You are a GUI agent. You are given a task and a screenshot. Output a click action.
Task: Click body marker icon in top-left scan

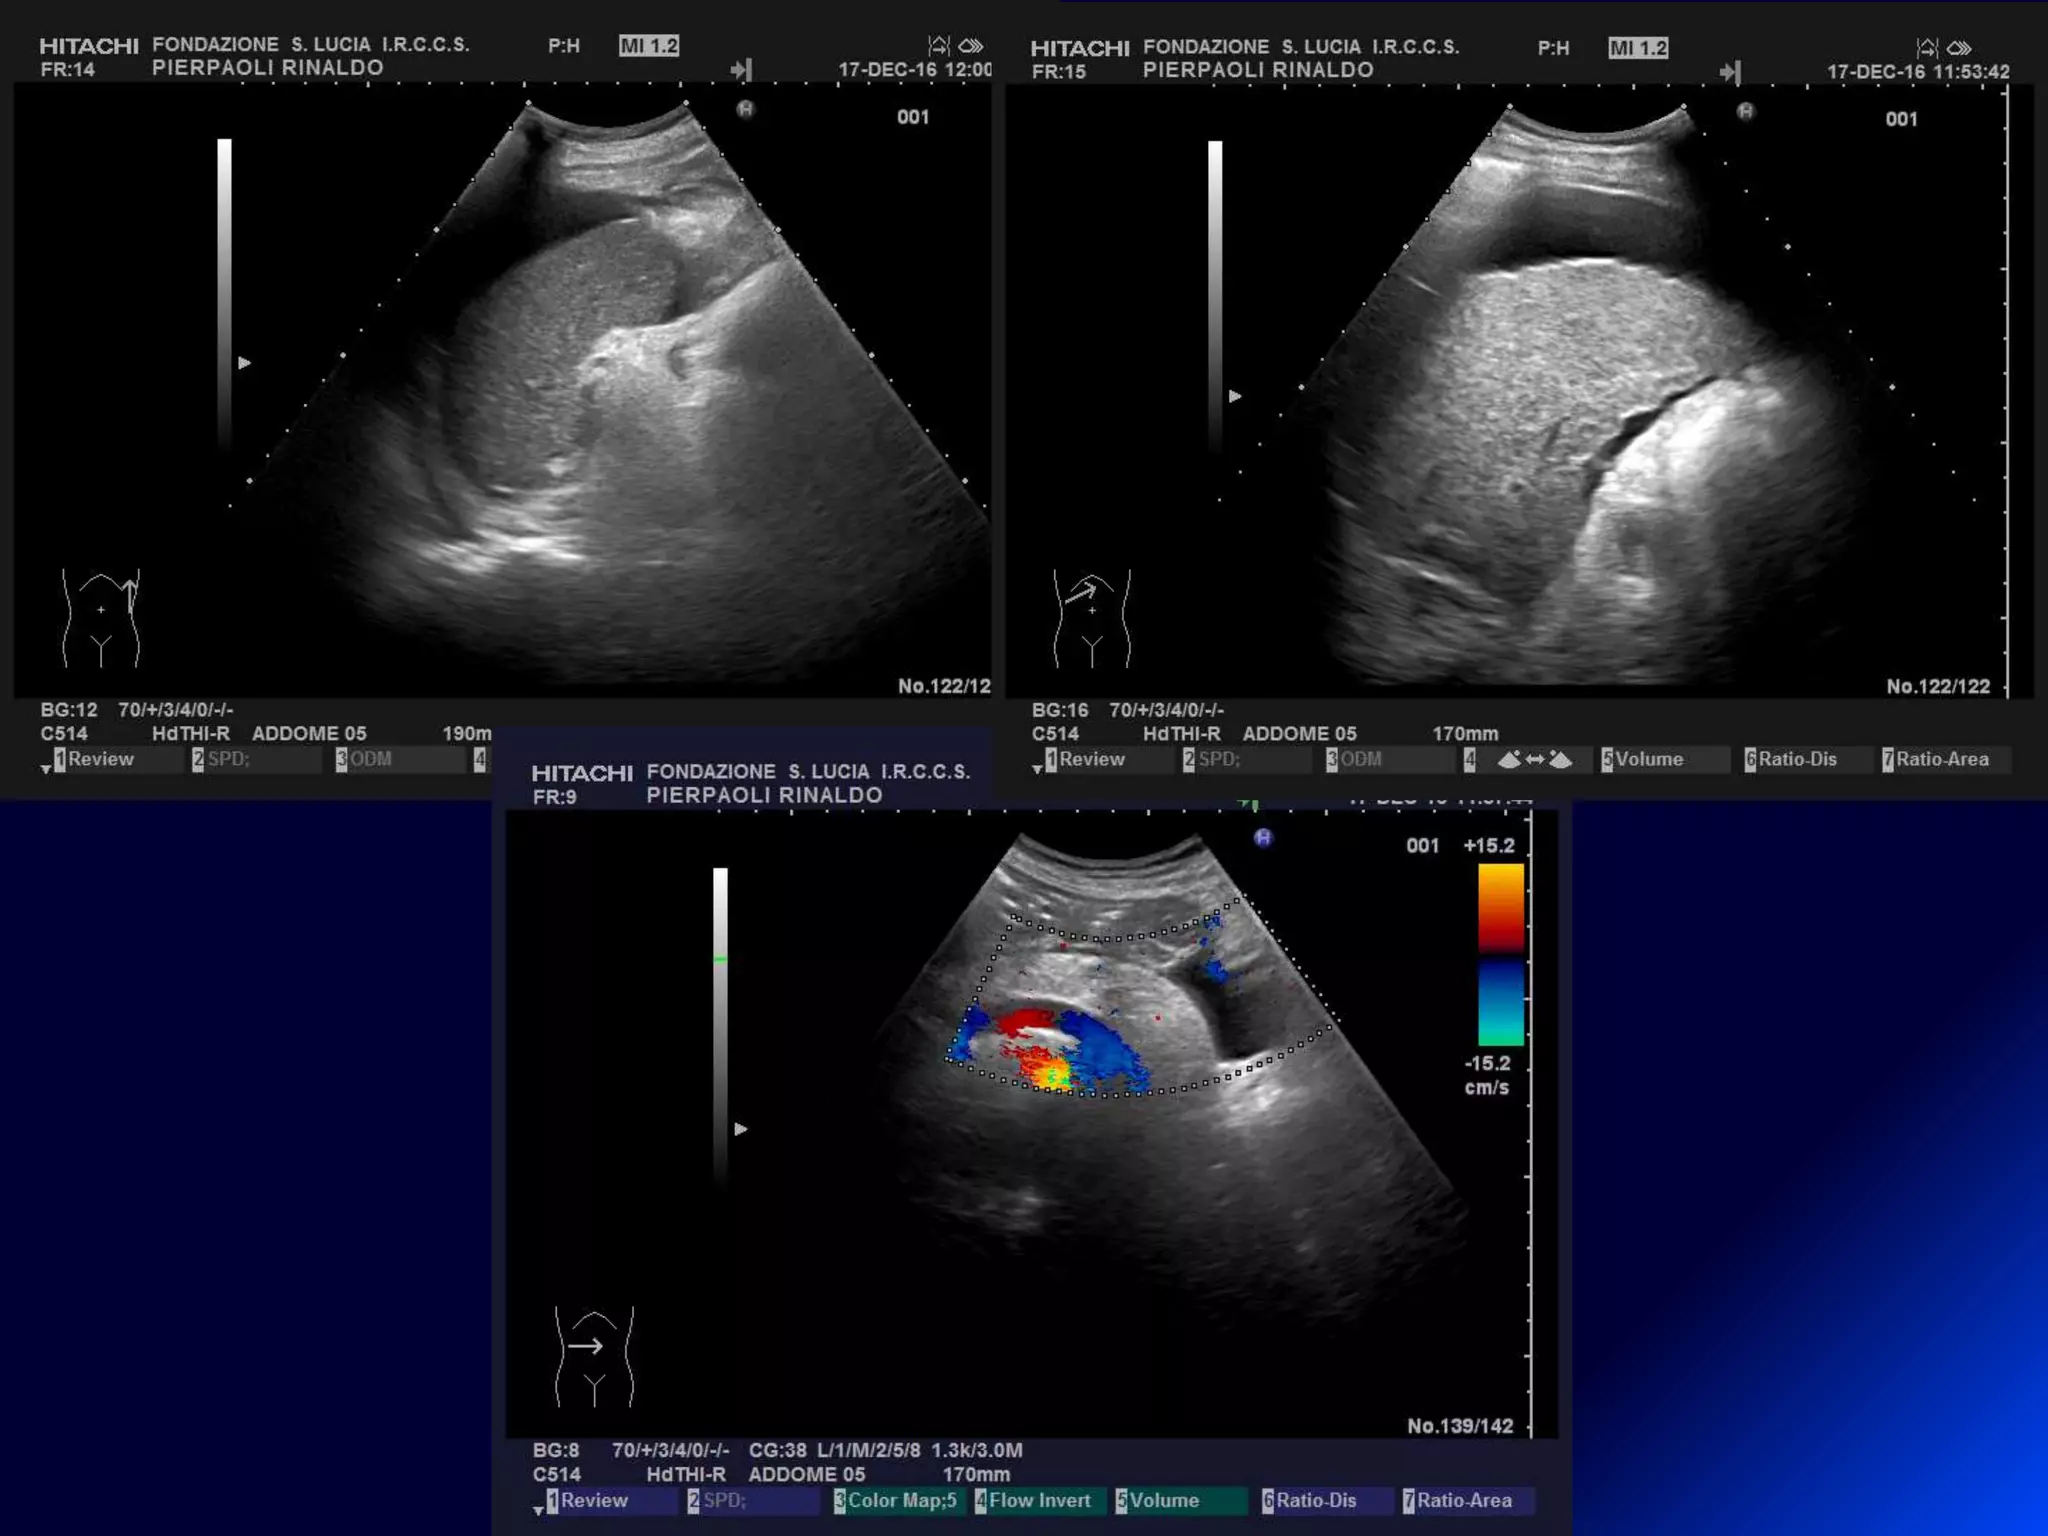(x=101, y=618)
